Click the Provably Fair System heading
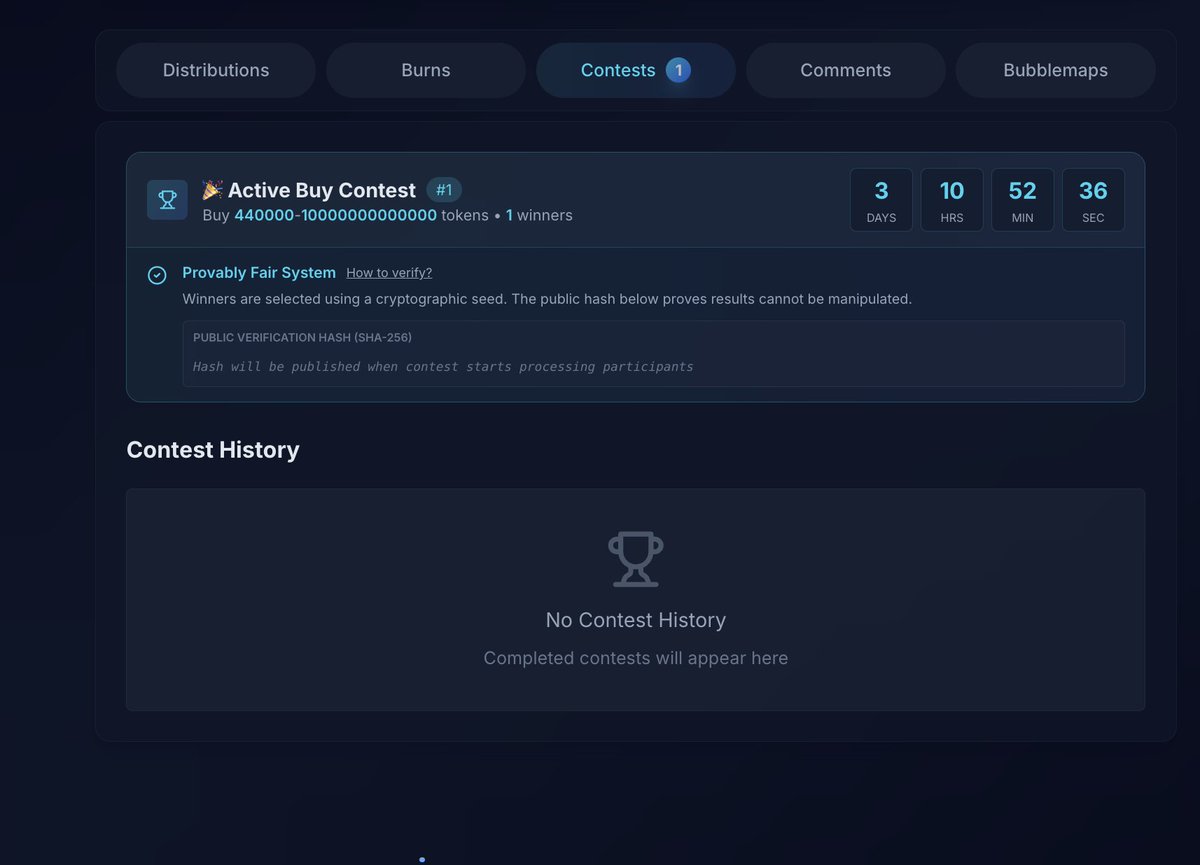 259,273
